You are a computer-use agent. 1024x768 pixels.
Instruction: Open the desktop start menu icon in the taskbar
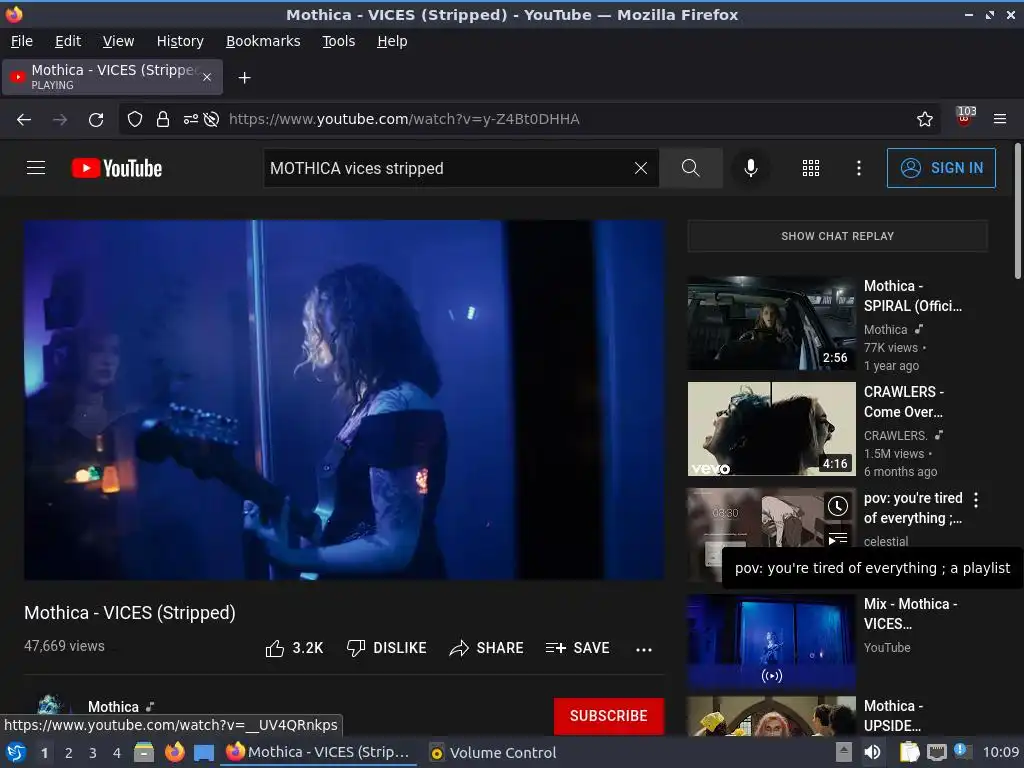coord(15,752)
